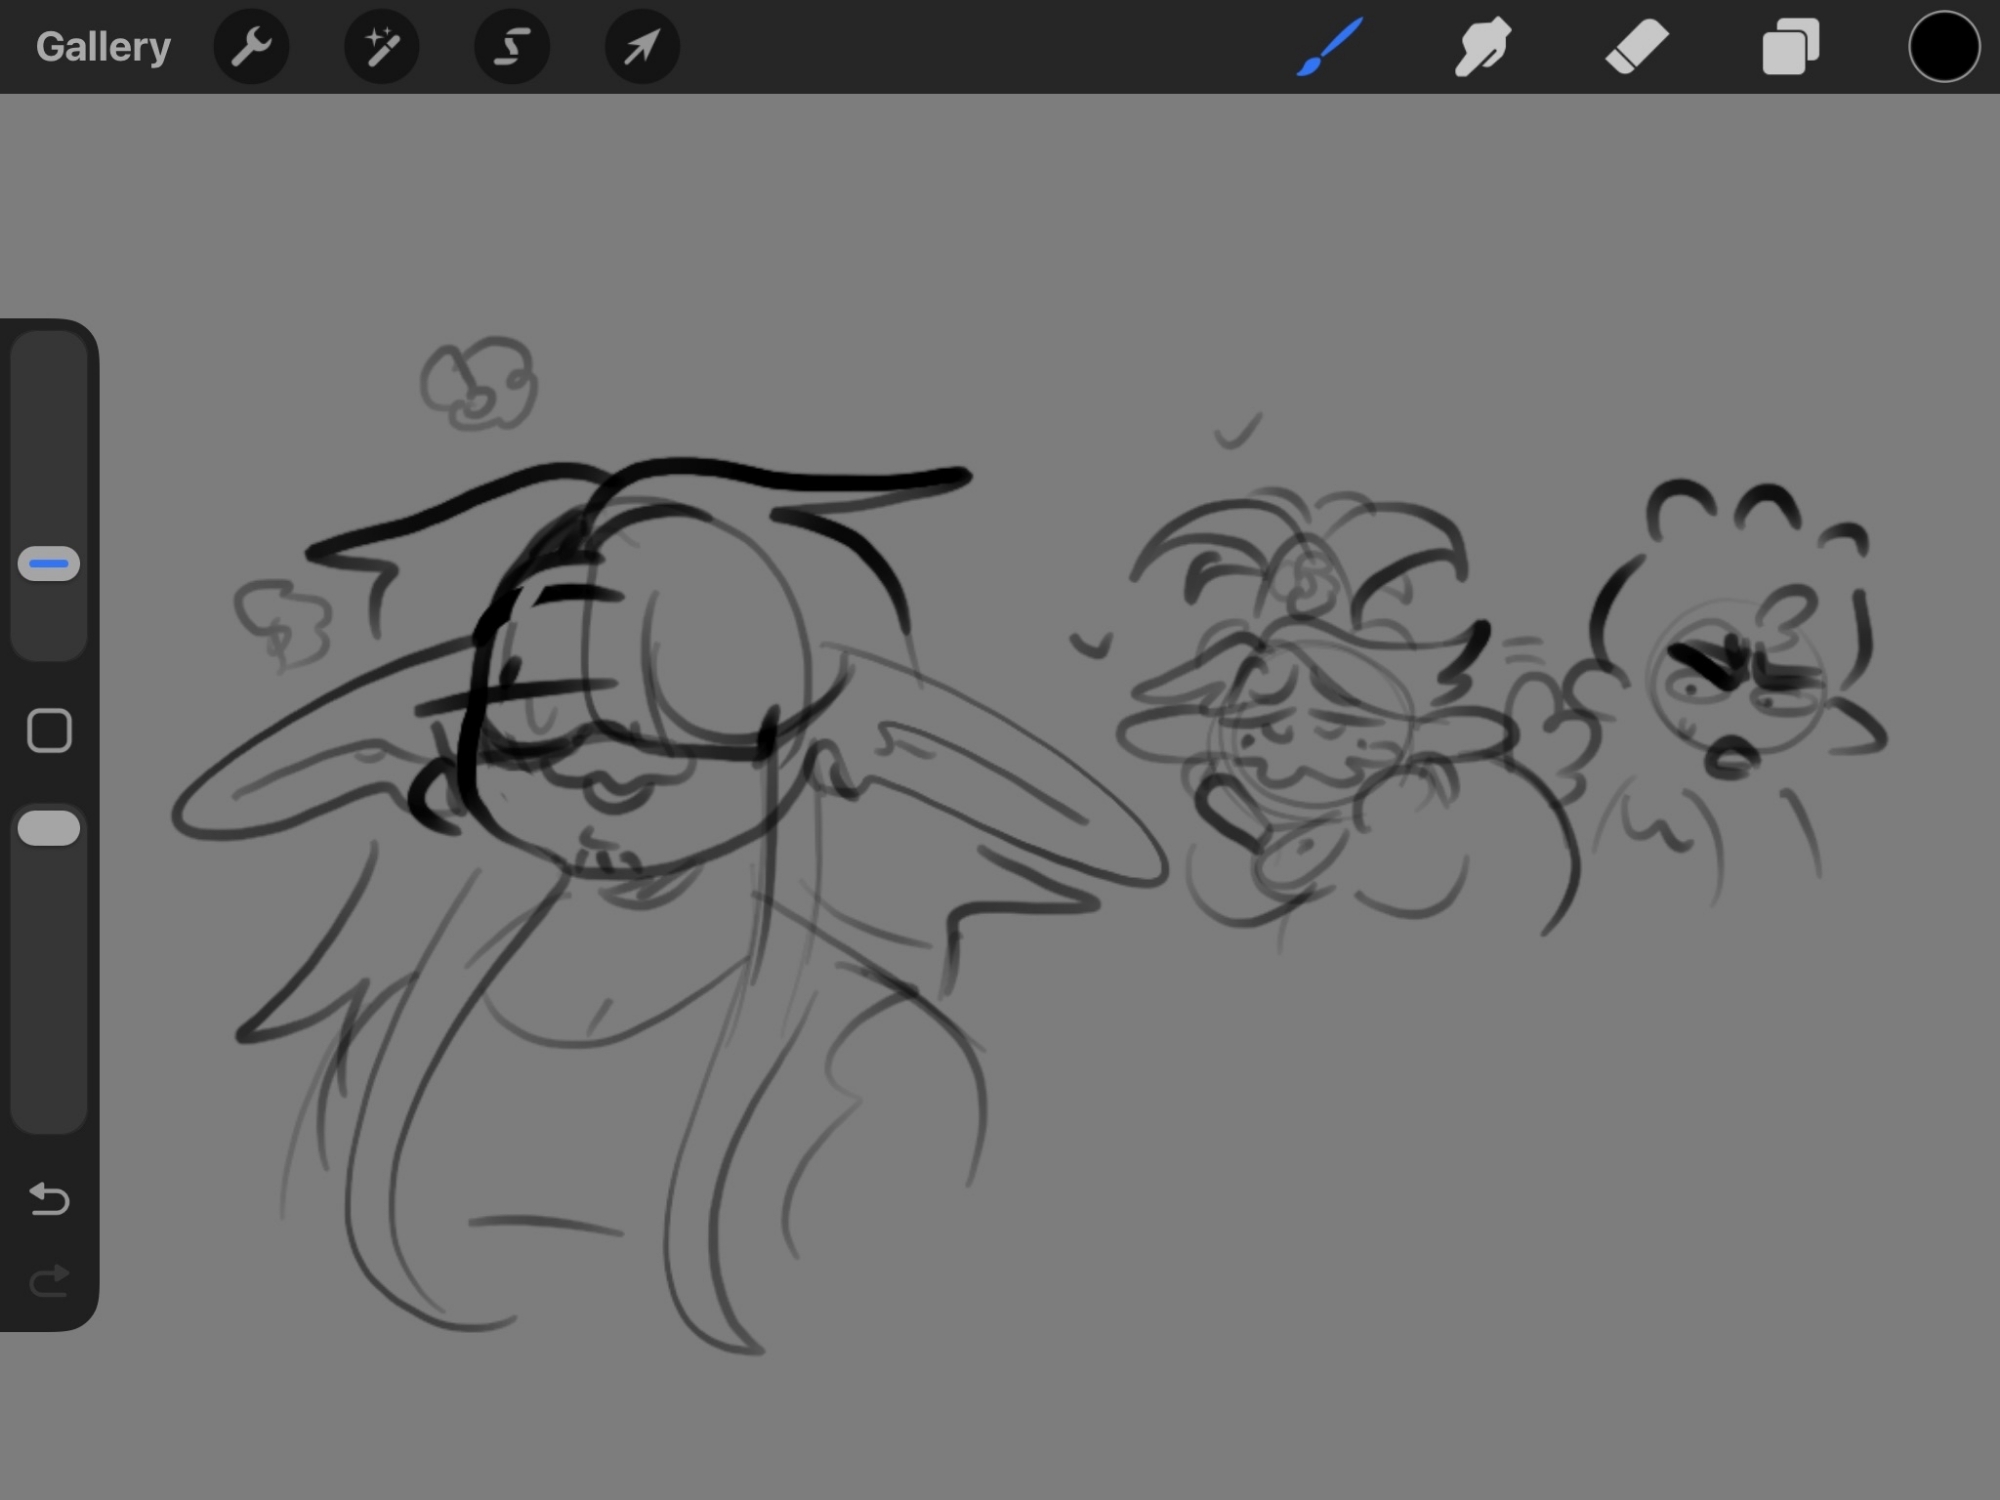Click the grey brush opacity slider handle

[x=49, y=828]
